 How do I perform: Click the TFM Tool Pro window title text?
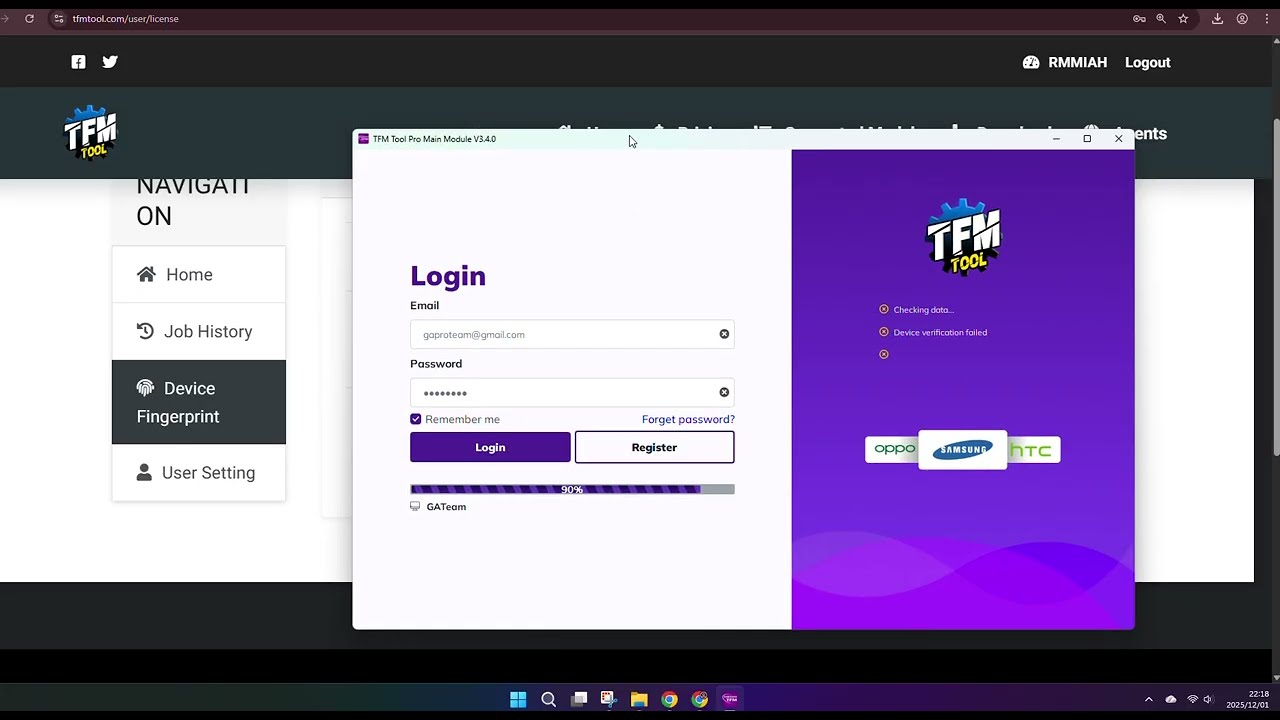point(434,139)
